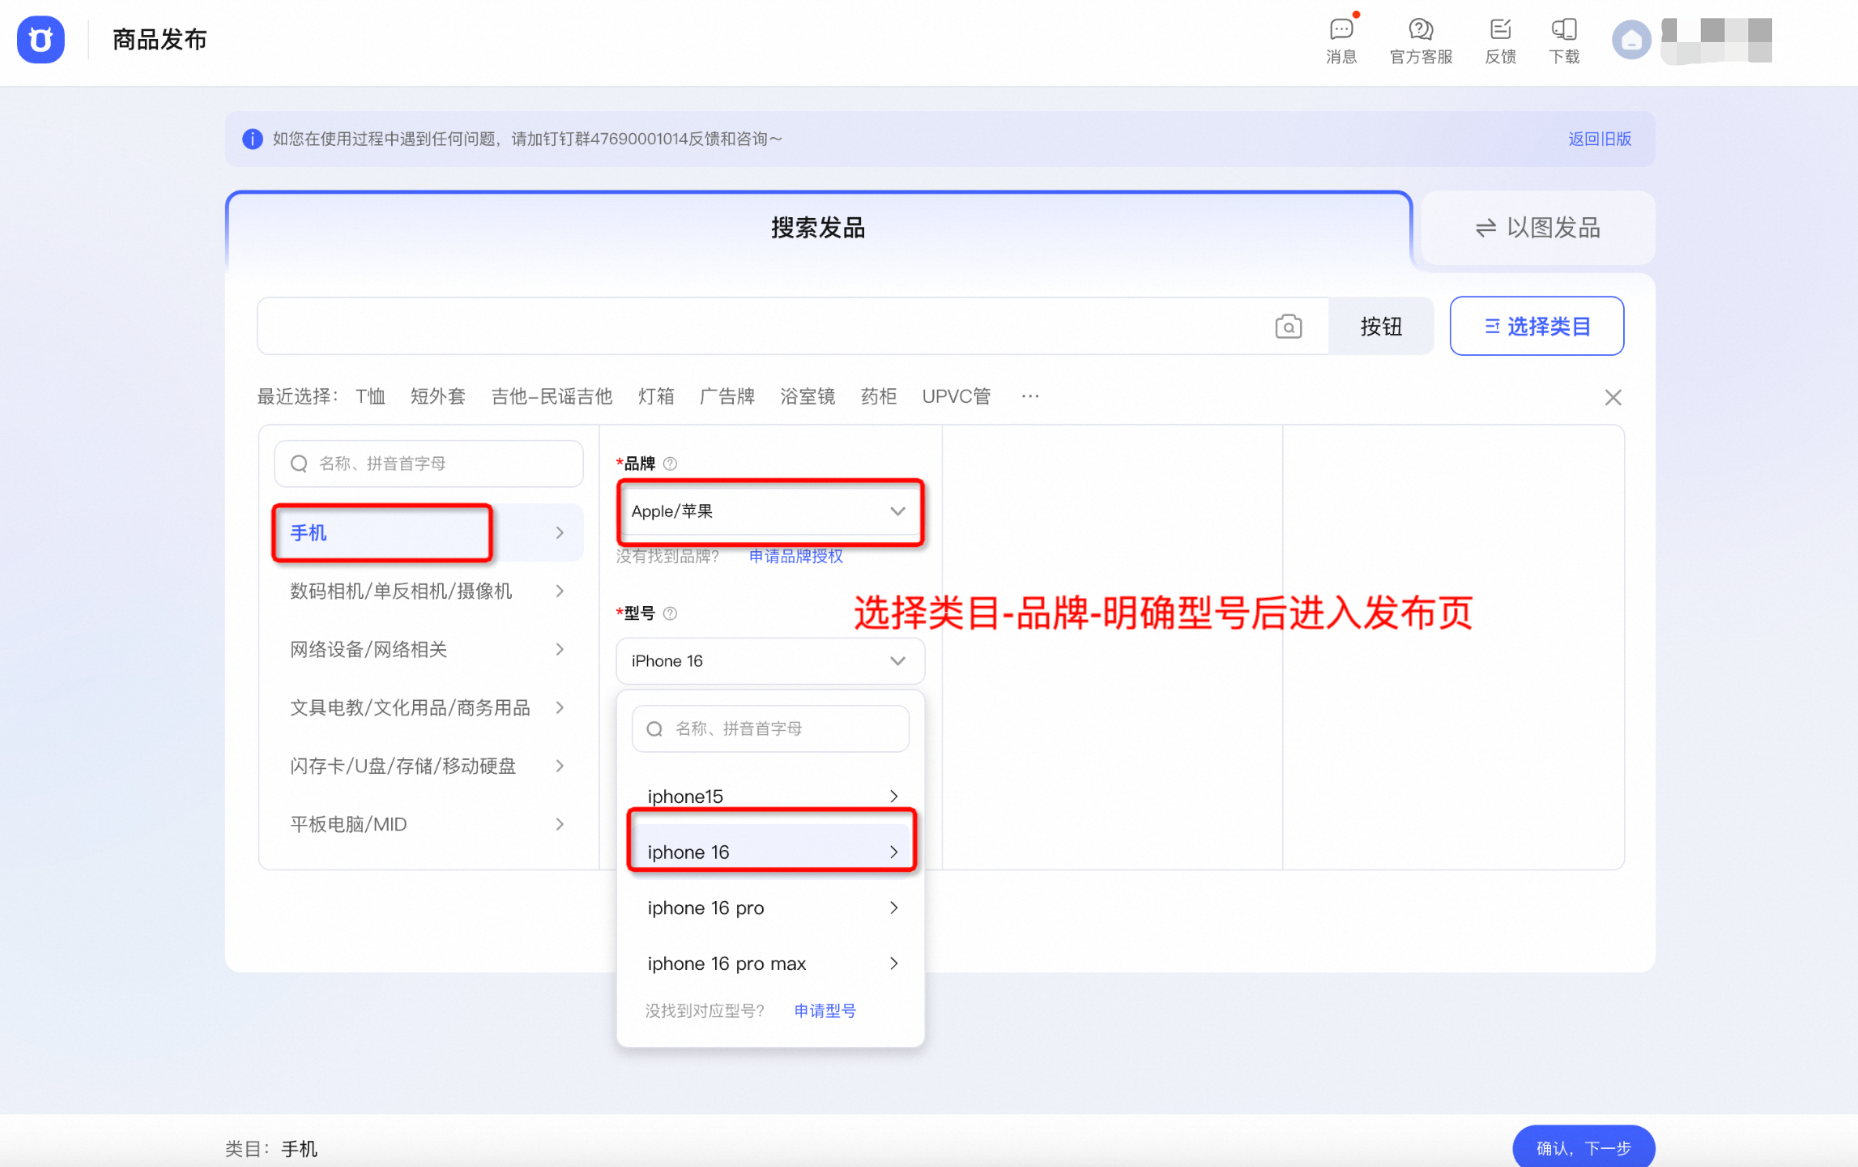Open the user avatar icon
Image resolution: width=1858 pixels, height=1167 pixels.
click(1631, 40)
